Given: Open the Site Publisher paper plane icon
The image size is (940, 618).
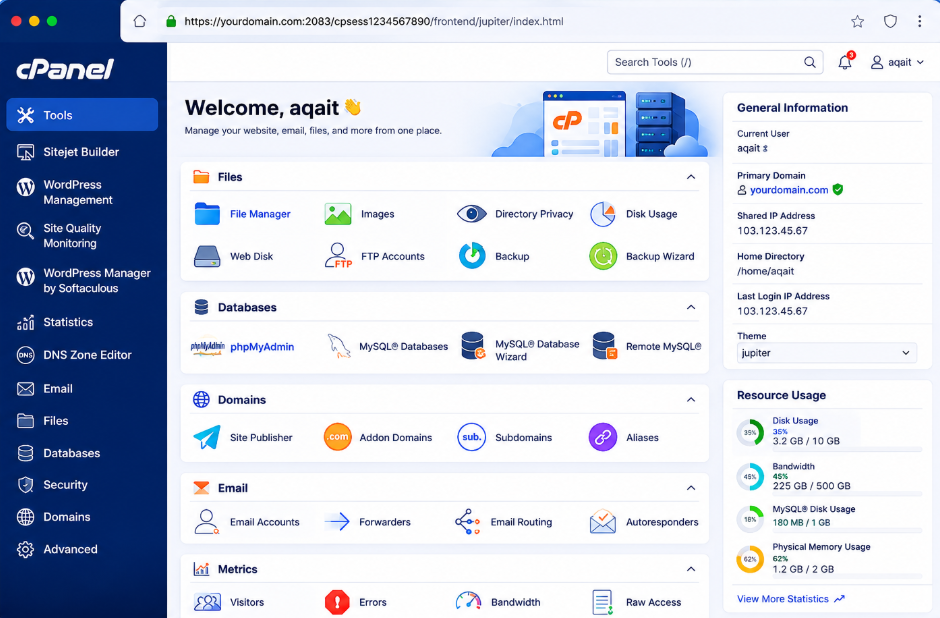Looking at the screenshot, I should (207, 438).
